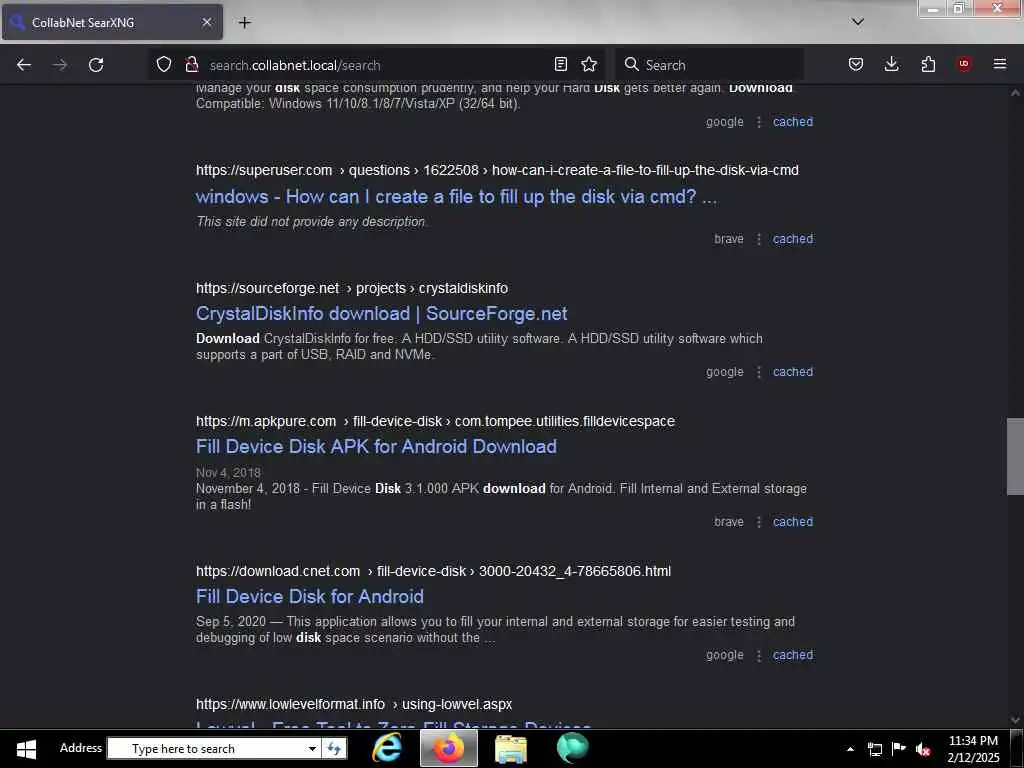Click the search magnifier icon

point(632,64)
